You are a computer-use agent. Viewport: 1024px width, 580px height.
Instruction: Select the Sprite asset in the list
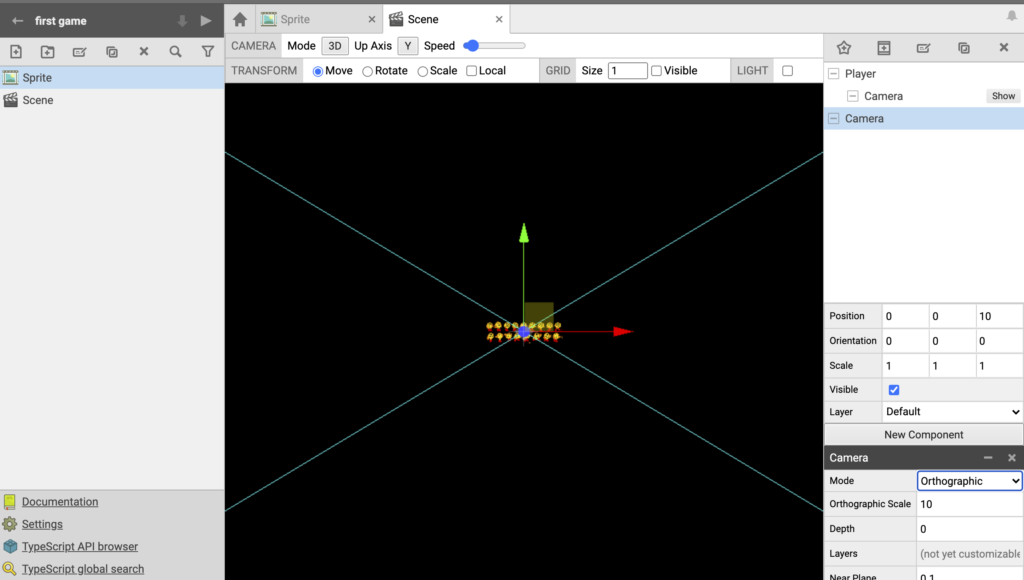(112, 78)
